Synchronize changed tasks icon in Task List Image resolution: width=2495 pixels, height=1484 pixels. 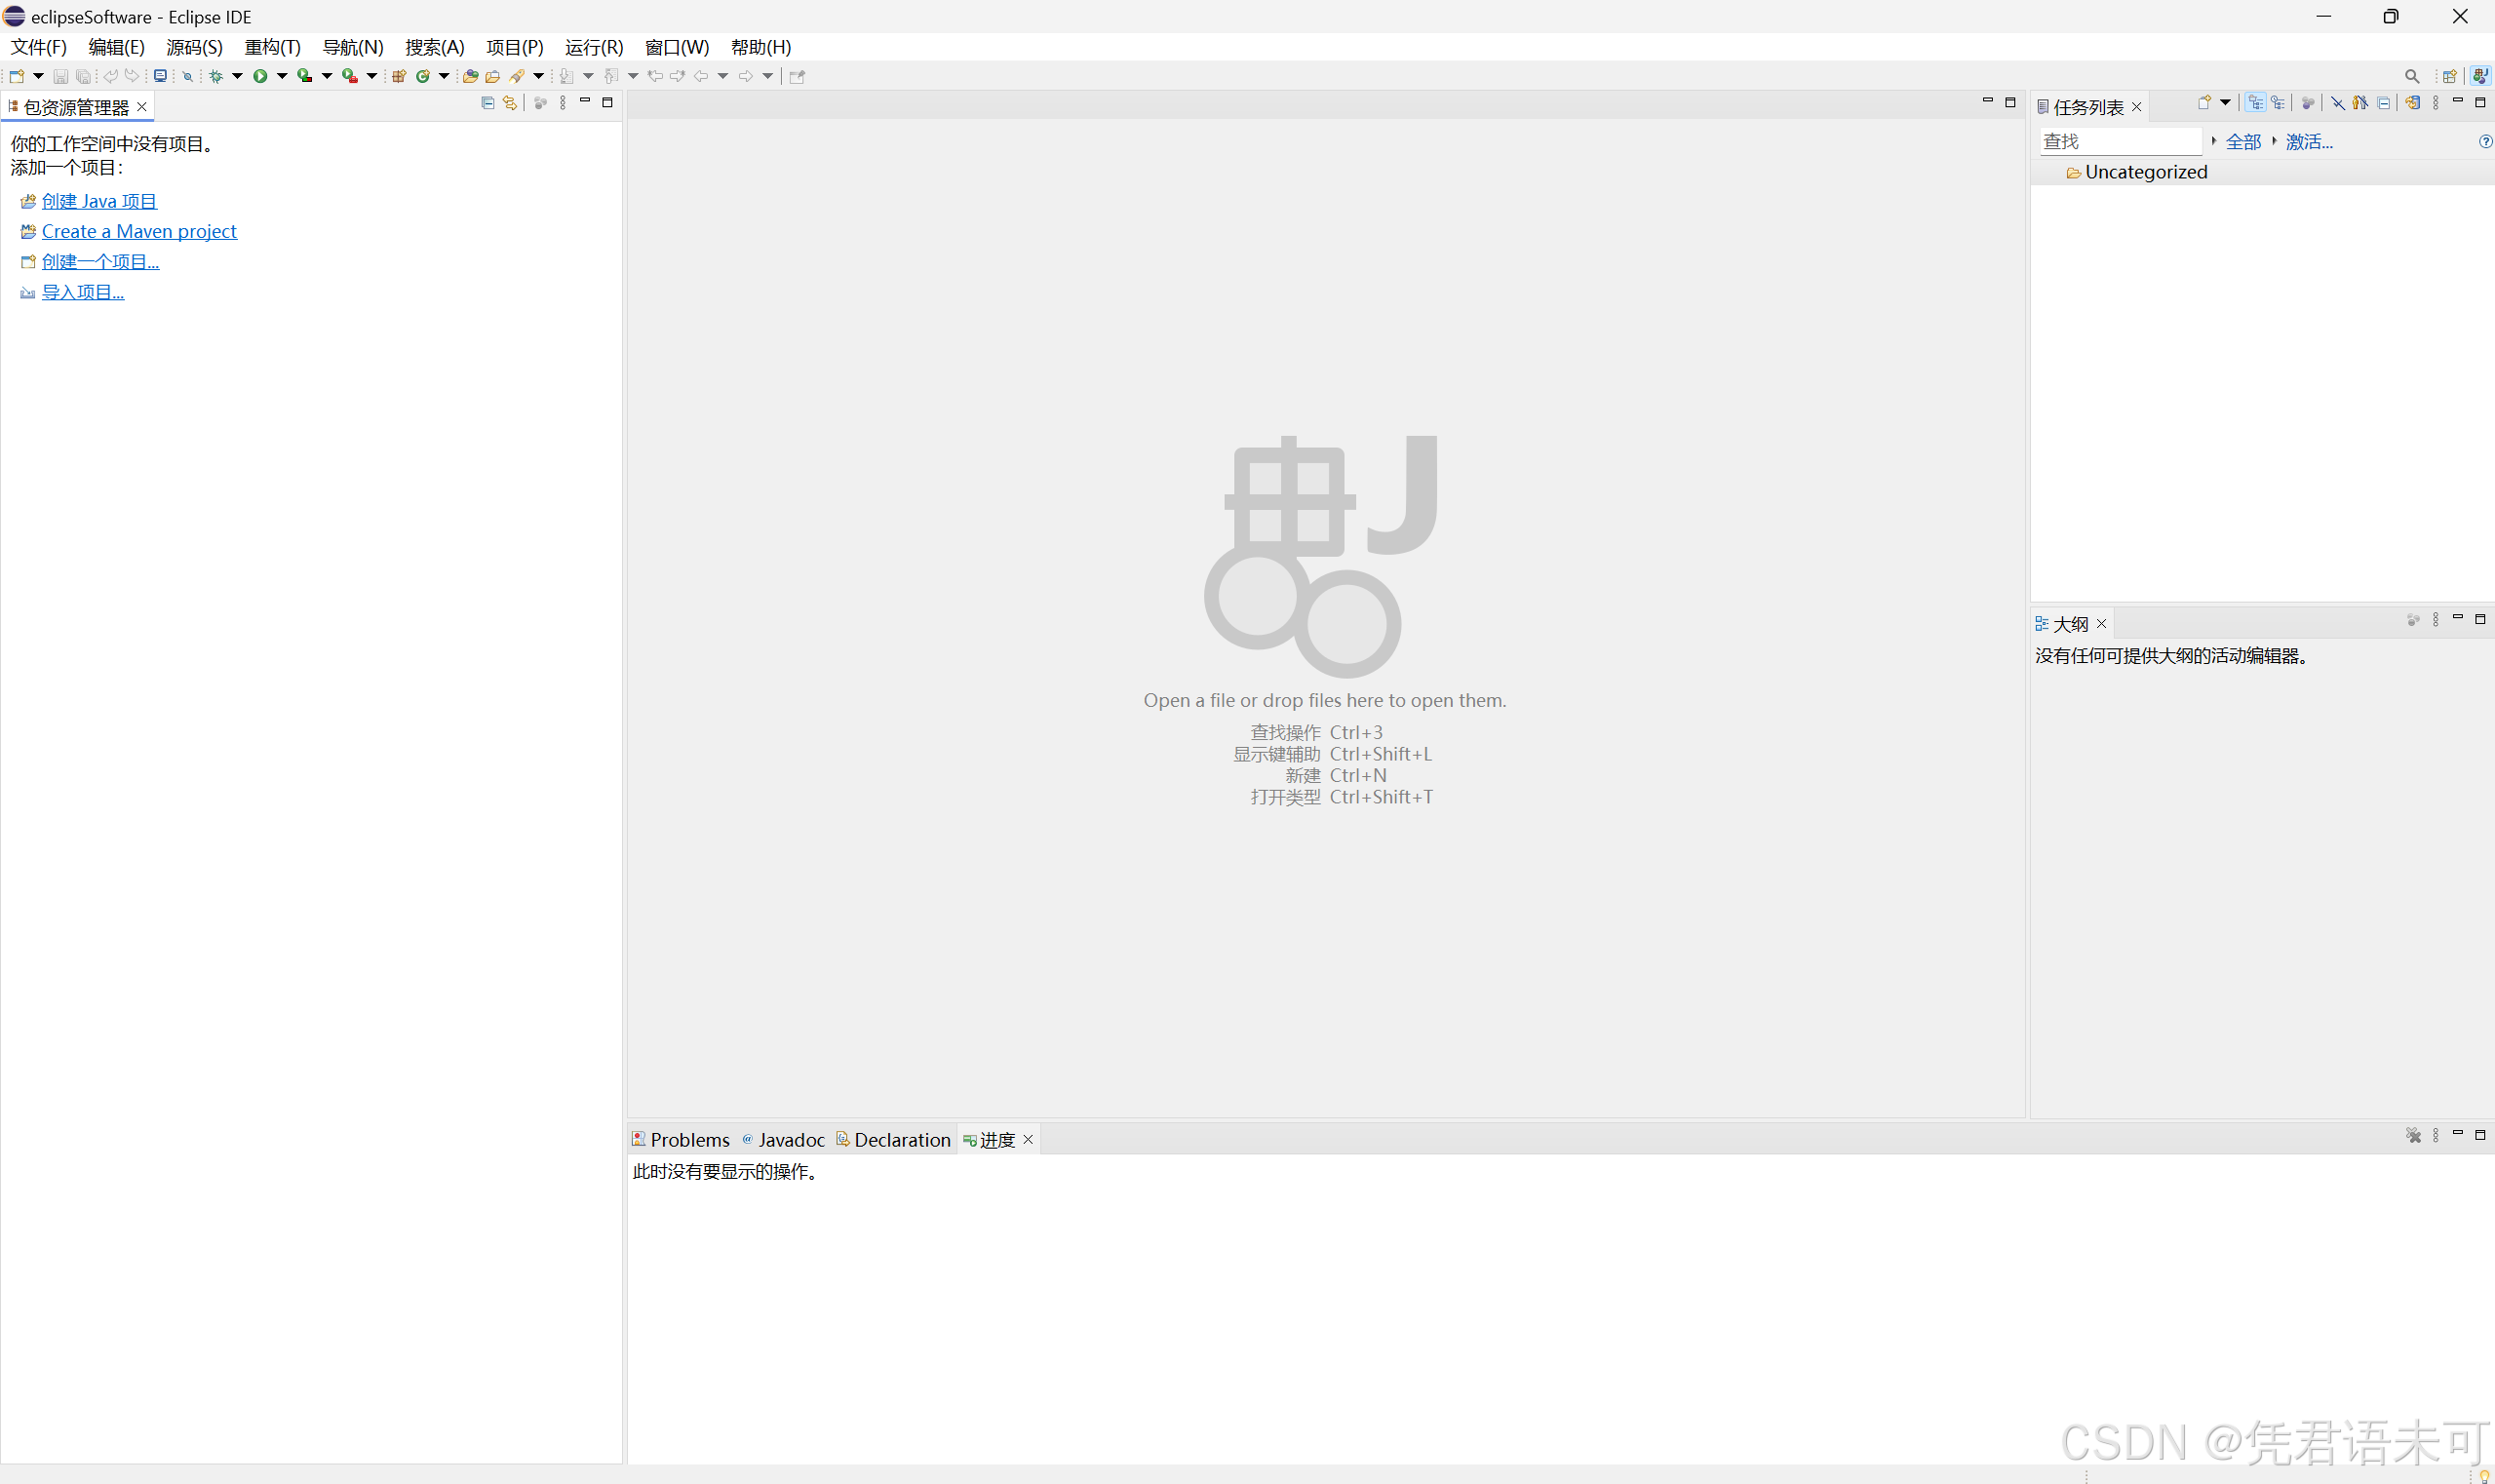pos(2414,103)
